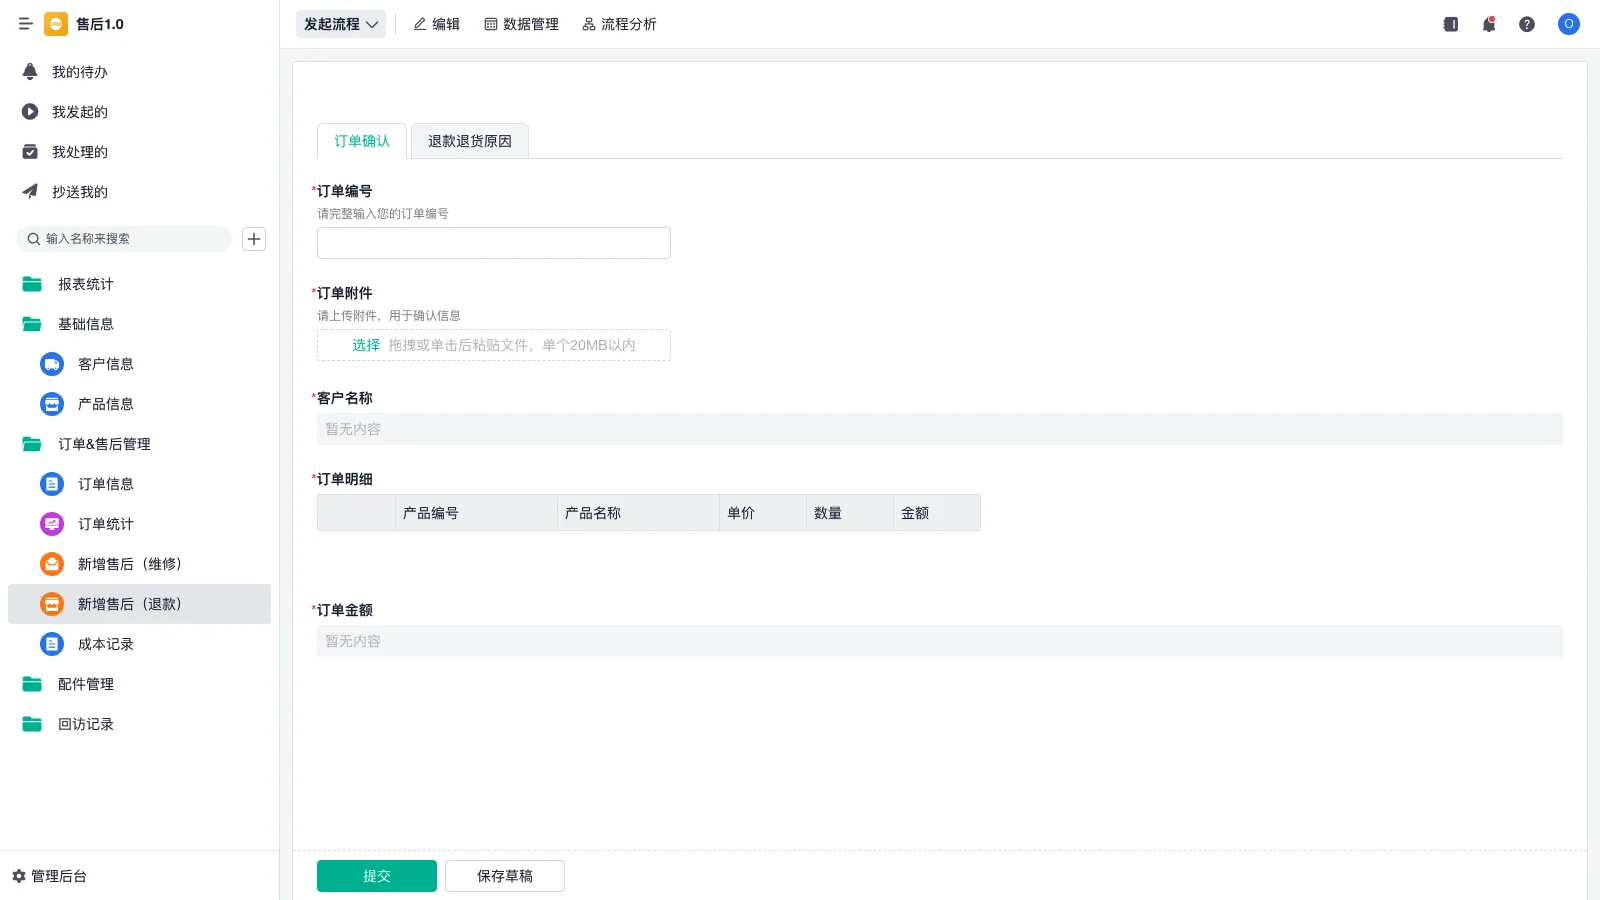Expand the 回访记录 folder
Viewport: 1600px width, 900px height.
[86, 724]
